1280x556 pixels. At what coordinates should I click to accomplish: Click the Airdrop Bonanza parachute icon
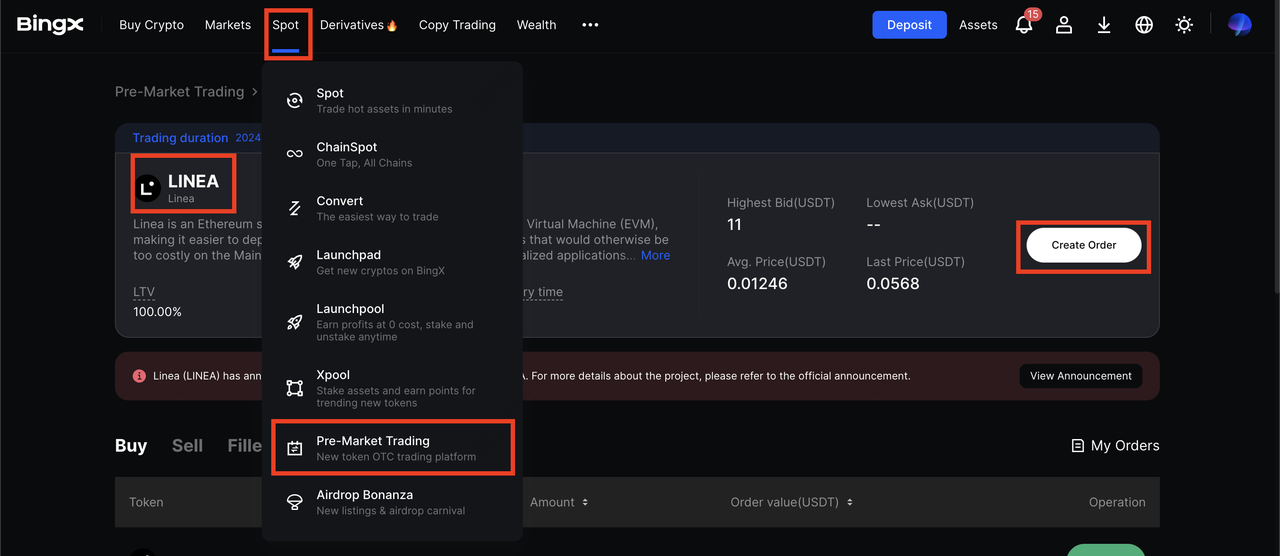(294, 502)
